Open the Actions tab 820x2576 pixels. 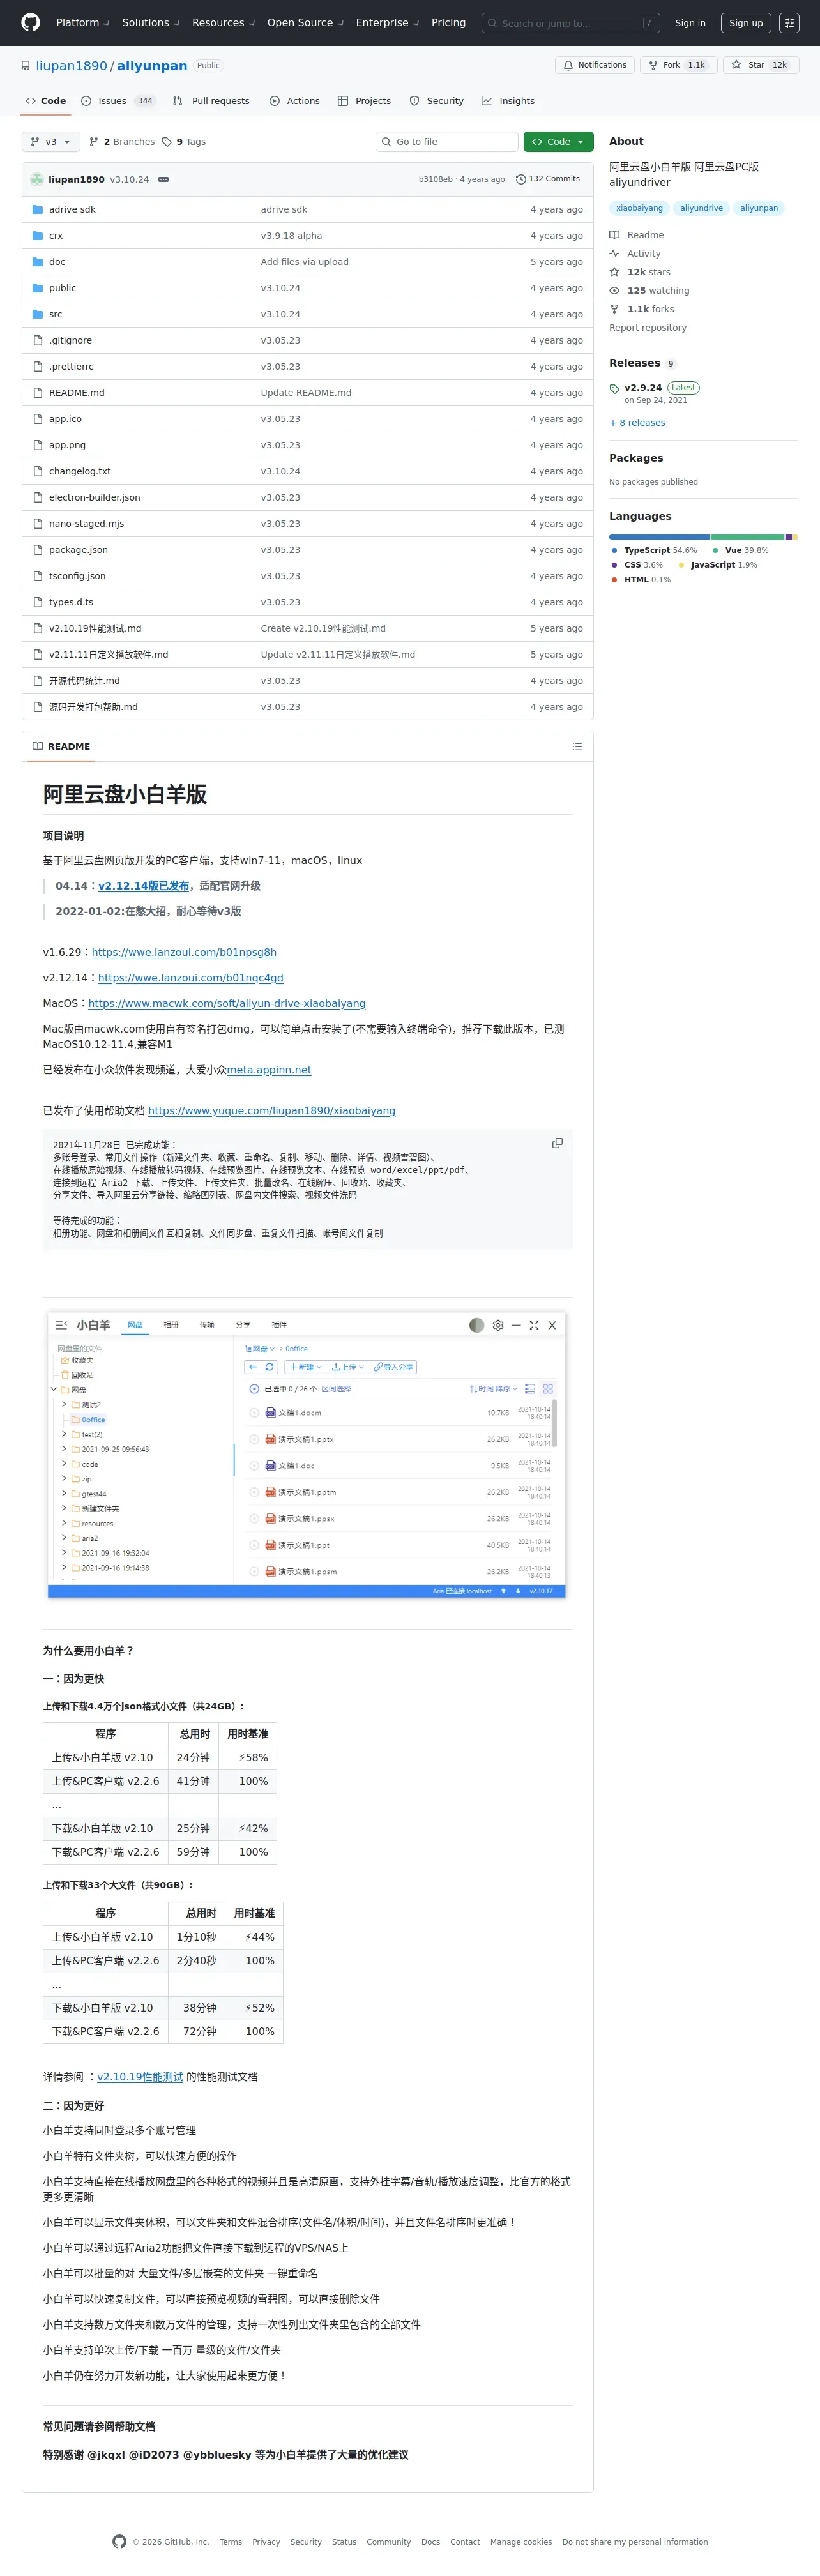pyautogui.click(x=294, y=101)
